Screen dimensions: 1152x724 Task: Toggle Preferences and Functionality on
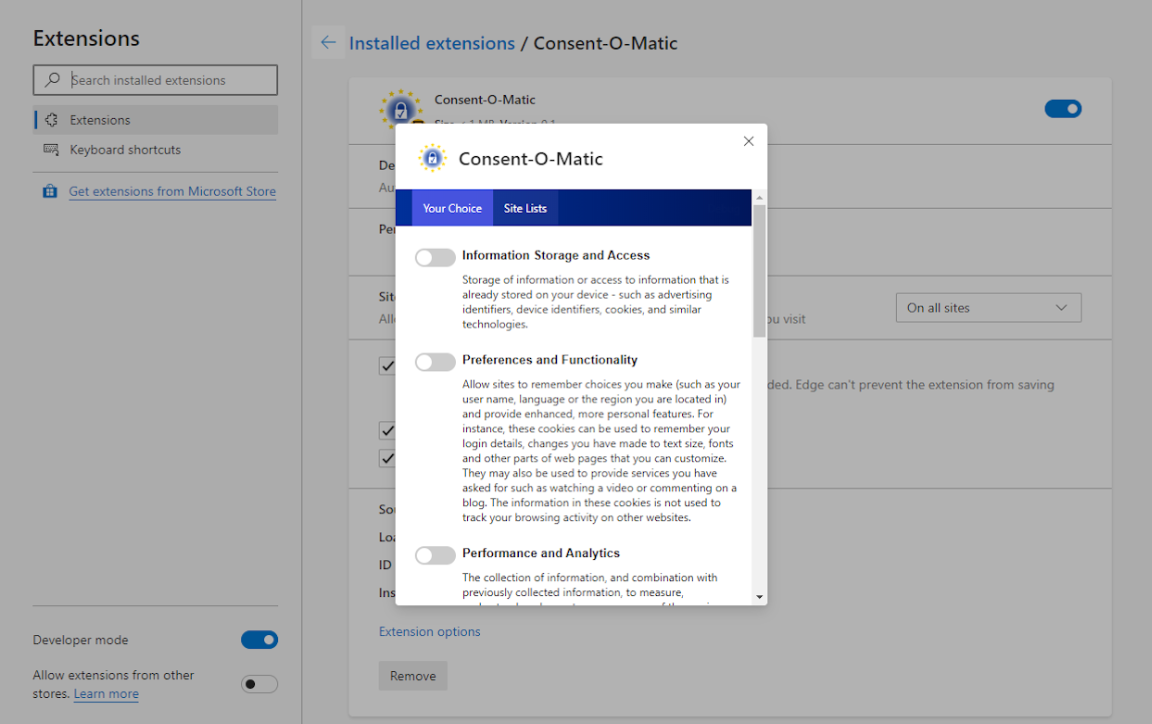tap(435, 362)
